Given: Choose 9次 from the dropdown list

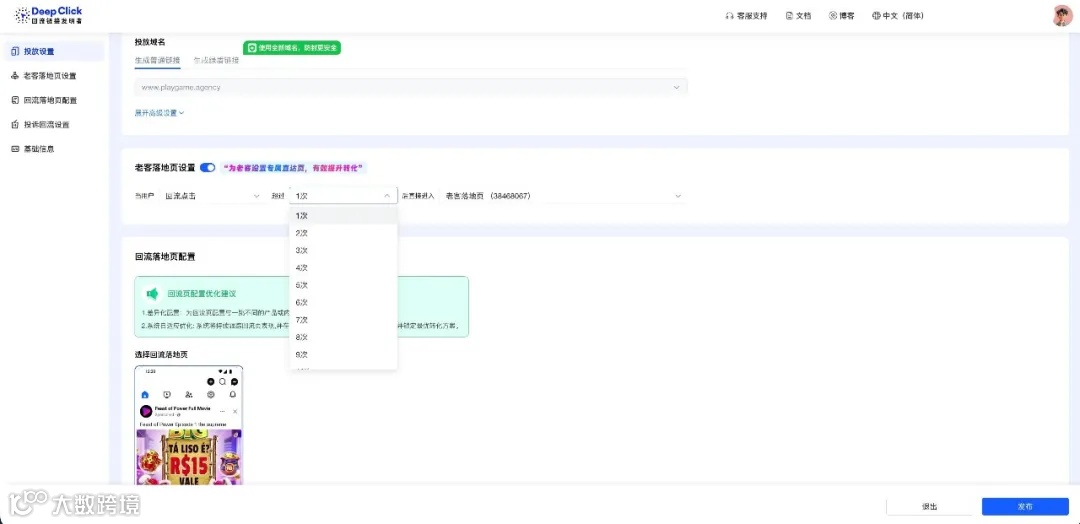Looking at the screenshot, I should pyautogui.click(x=343, y=355).
